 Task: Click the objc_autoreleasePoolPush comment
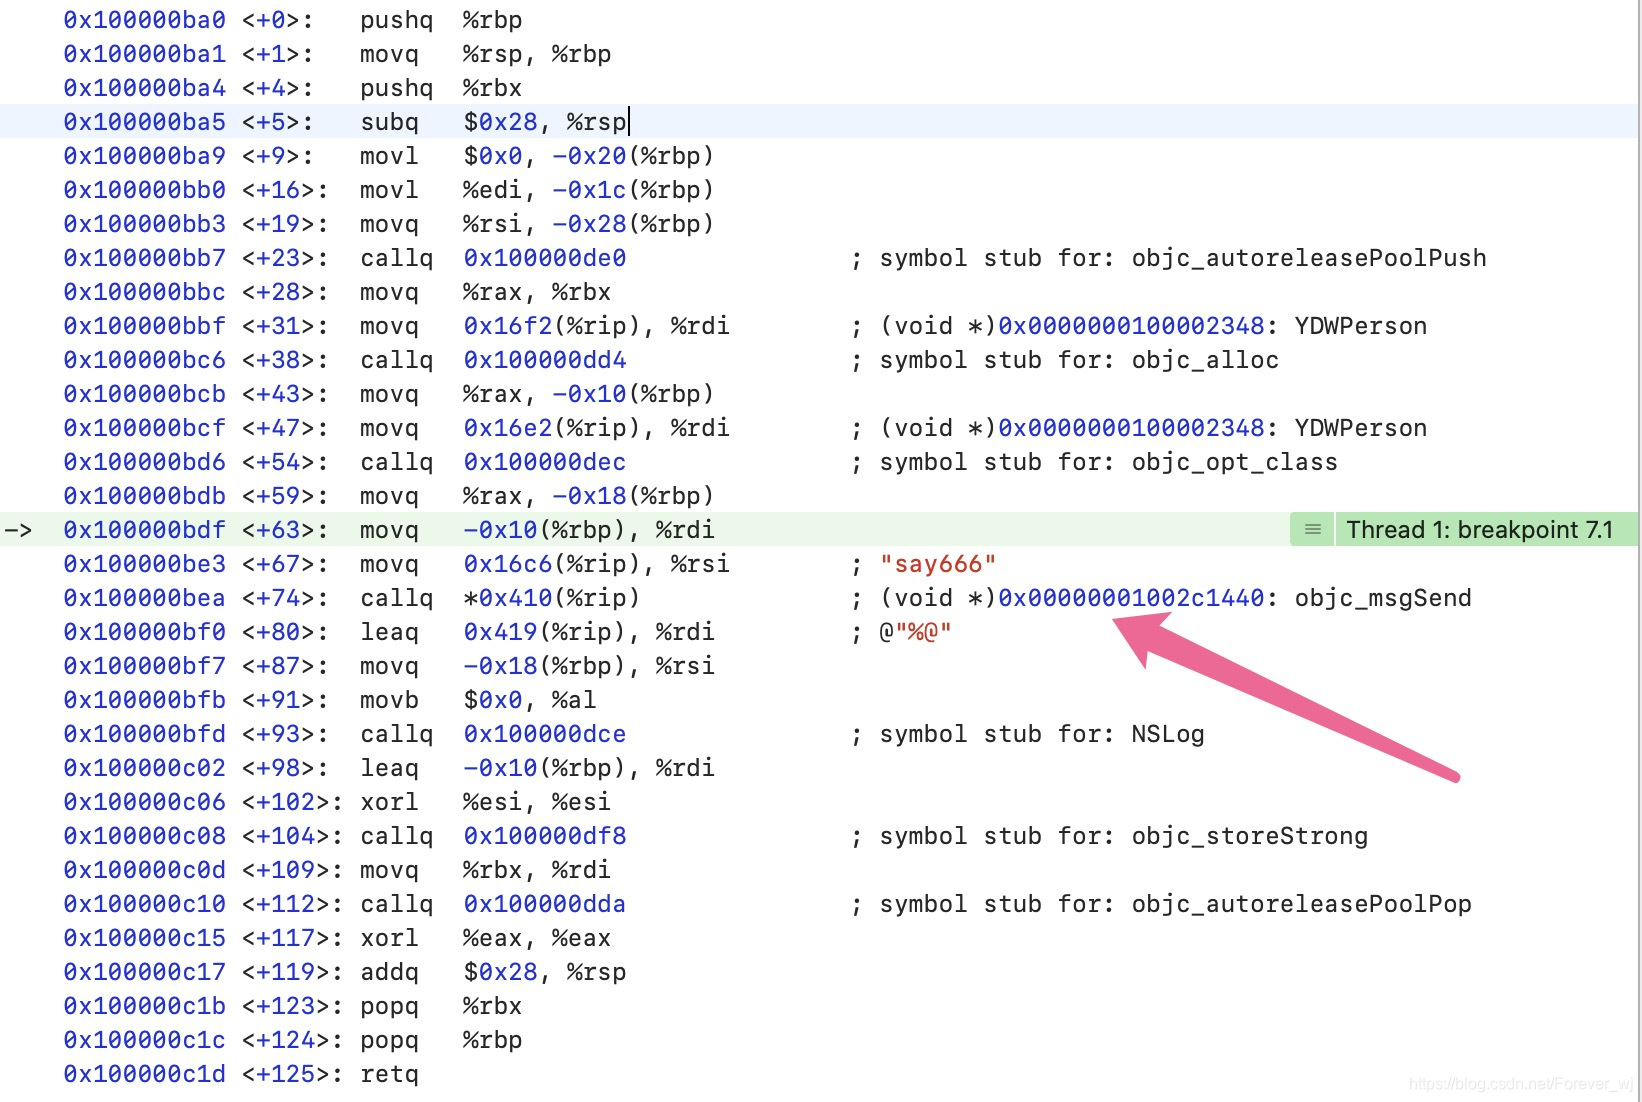point(1168,258)
